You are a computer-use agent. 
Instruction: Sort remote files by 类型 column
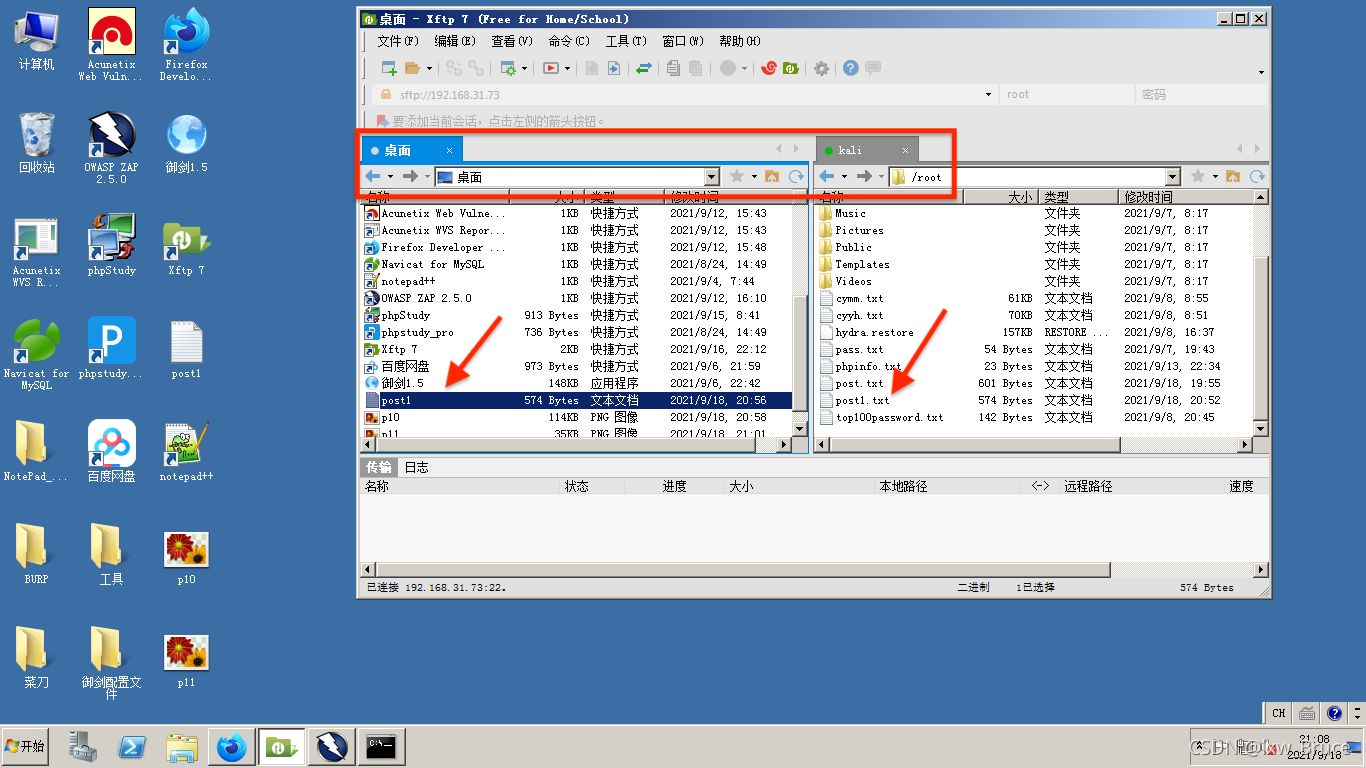(1078, 197)
